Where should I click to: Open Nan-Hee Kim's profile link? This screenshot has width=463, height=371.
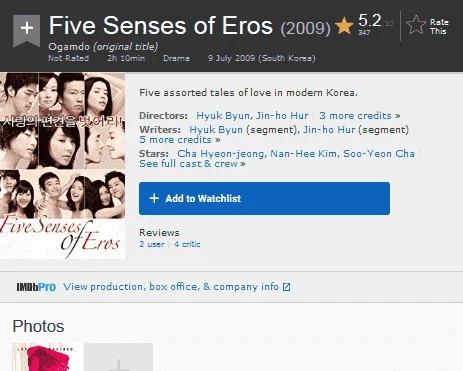click(x=303, y=154)
